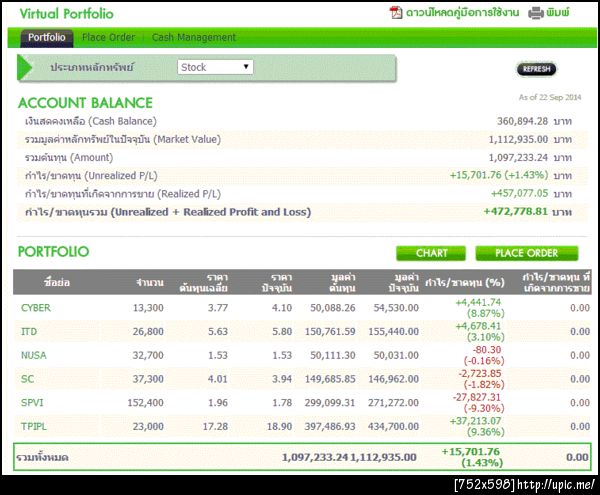Click the Amount value 1,097,233.24 in Account Balance
600x495 pixels.
coord(518,158)
